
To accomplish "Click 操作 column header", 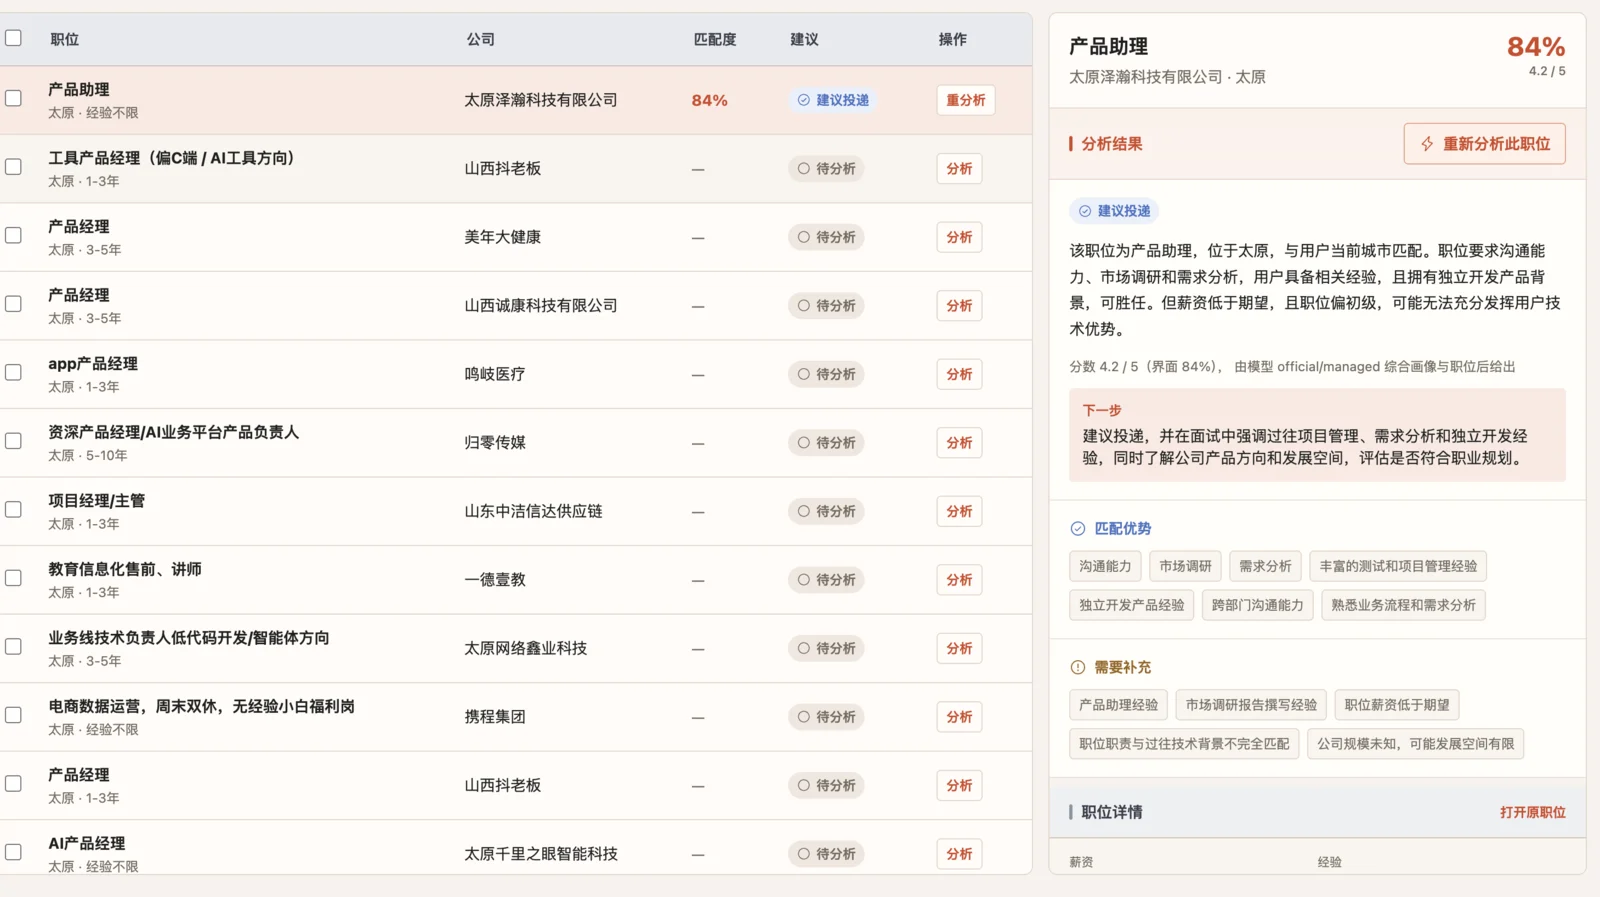I will click(x=952, y=39).
